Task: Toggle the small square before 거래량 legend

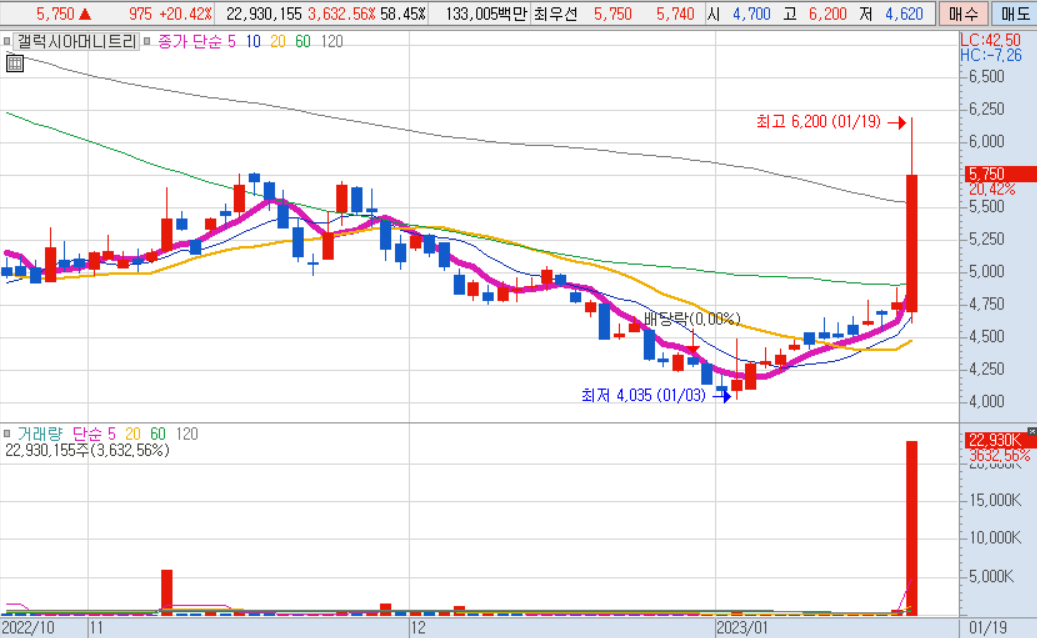Action: pyautogui.click(x=7, y=434)
